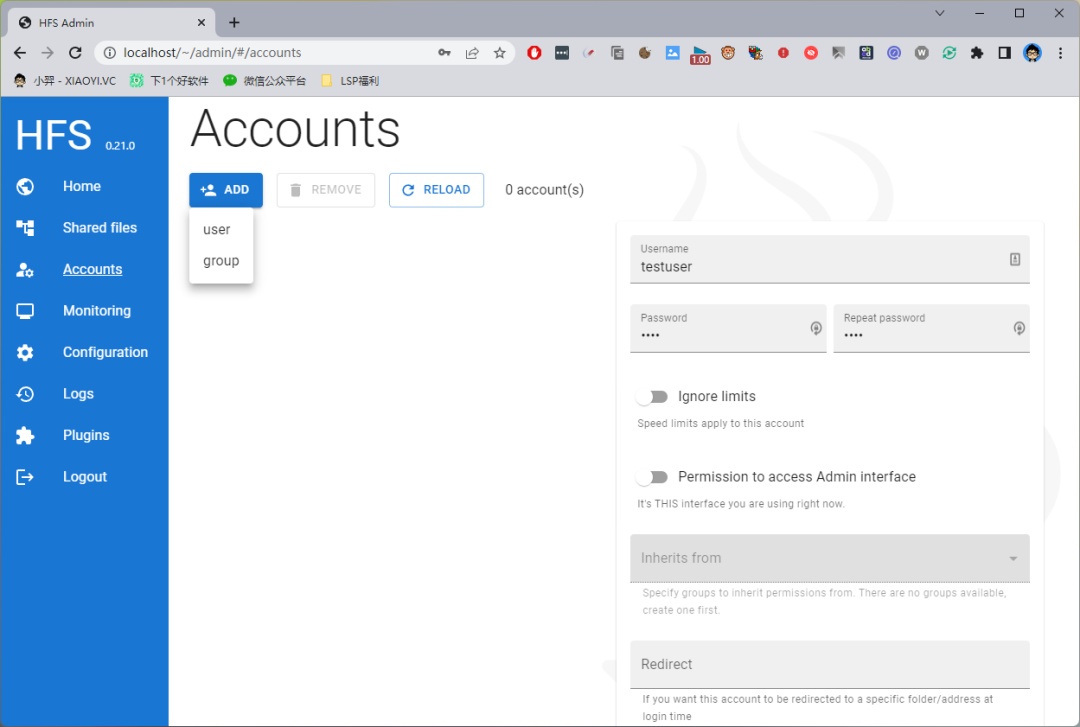Click the Monitoring screen icon

coord(25,311)
